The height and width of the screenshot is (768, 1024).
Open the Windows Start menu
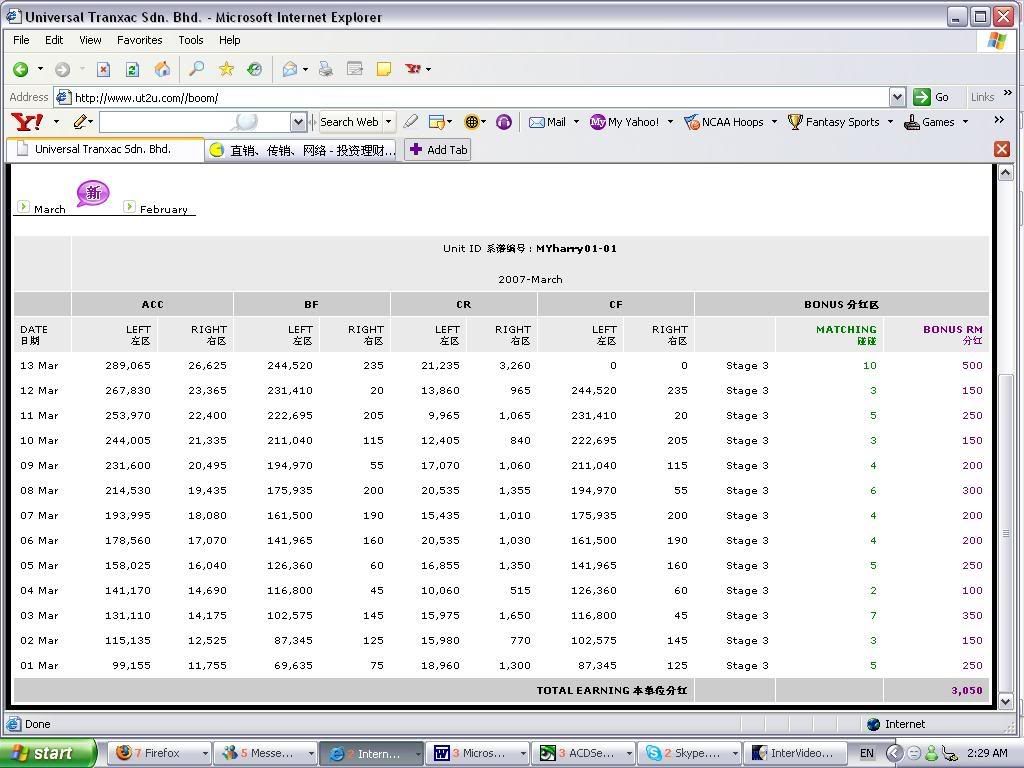point(48,753)
